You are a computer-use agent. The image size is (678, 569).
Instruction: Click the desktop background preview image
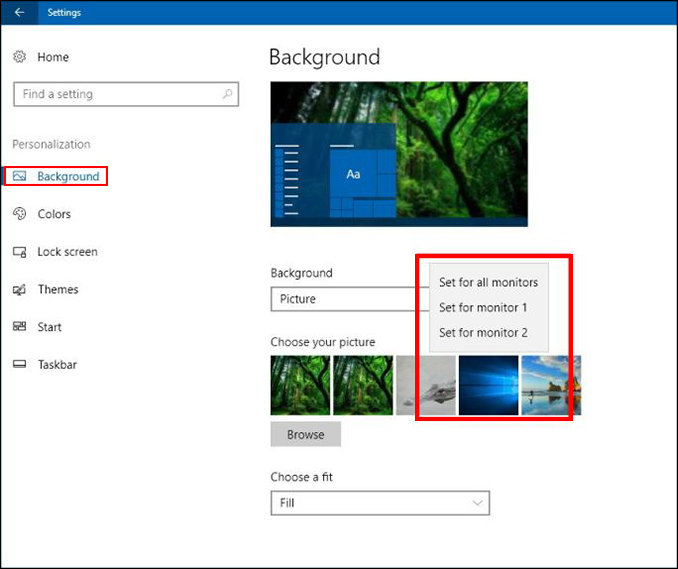coord(399,154)
